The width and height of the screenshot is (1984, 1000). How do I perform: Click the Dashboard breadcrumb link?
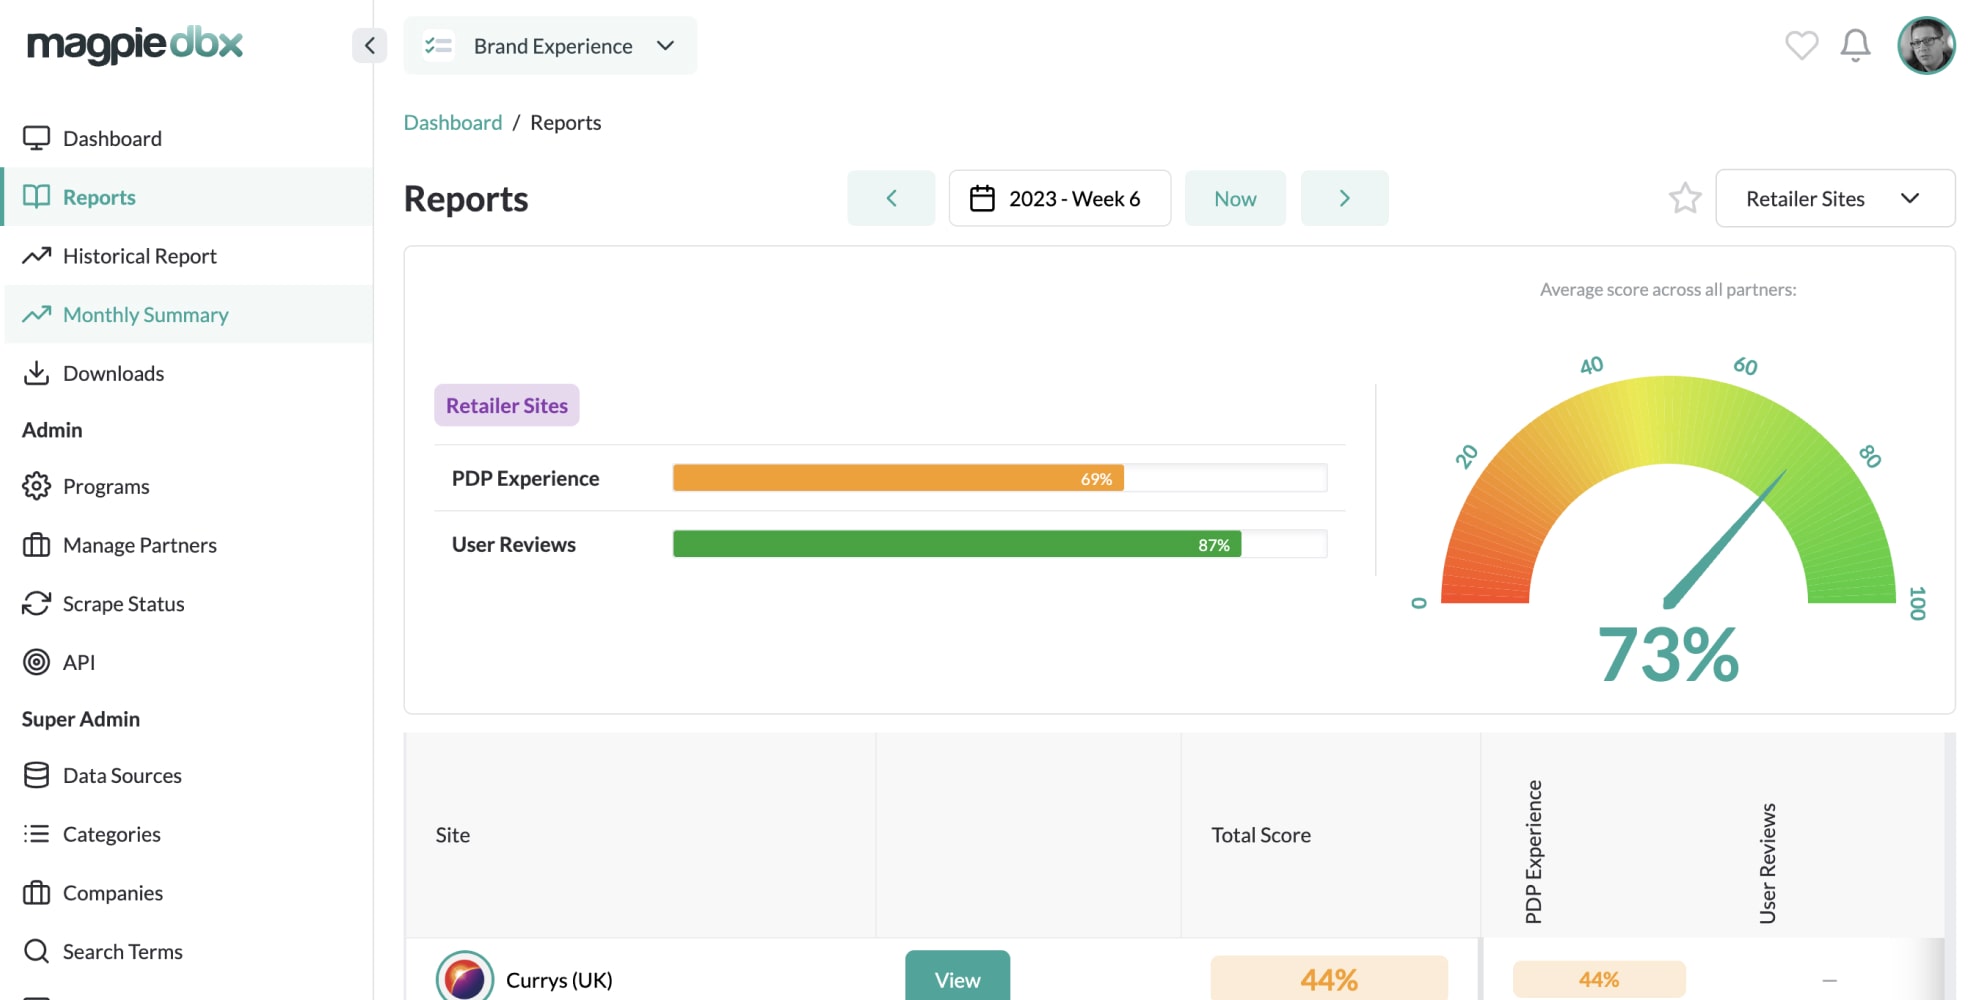(453, 122)
